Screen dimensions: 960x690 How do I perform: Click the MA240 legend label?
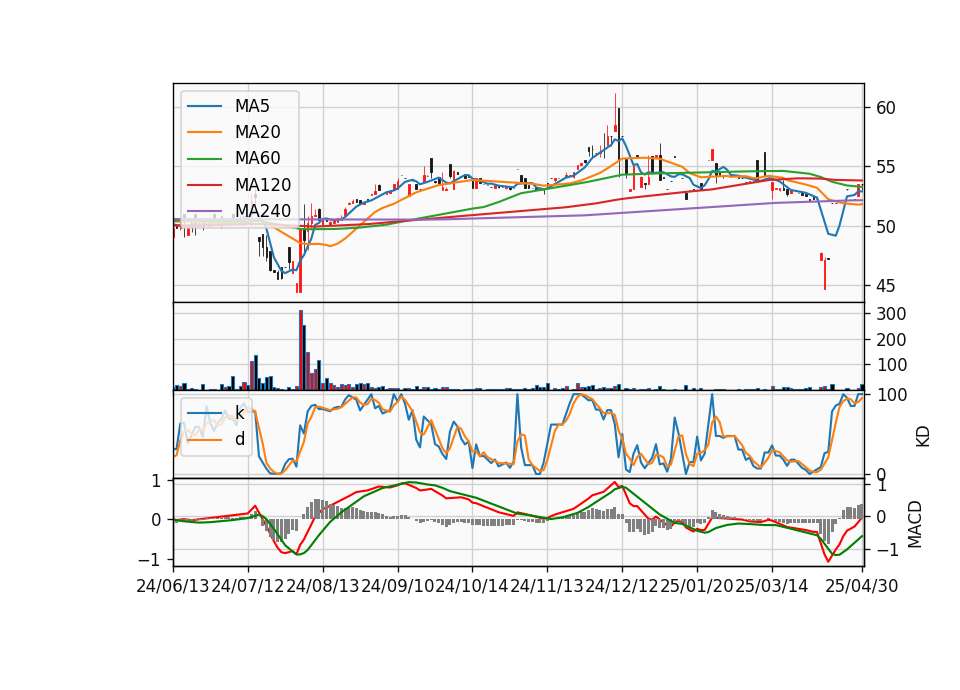263,211
